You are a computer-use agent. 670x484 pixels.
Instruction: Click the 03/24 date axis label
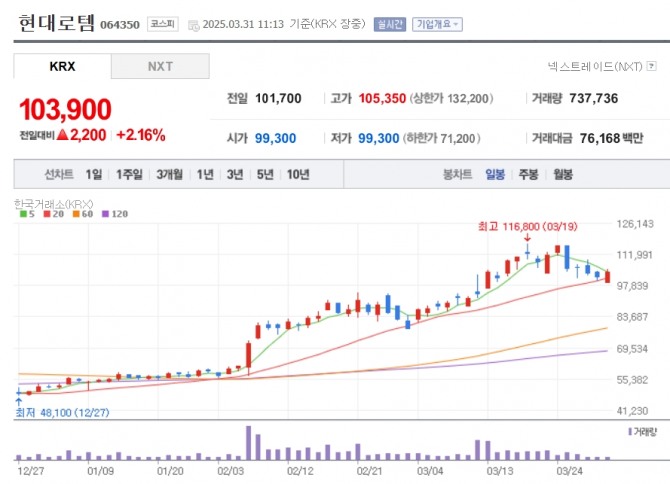(x=569, y=471)
